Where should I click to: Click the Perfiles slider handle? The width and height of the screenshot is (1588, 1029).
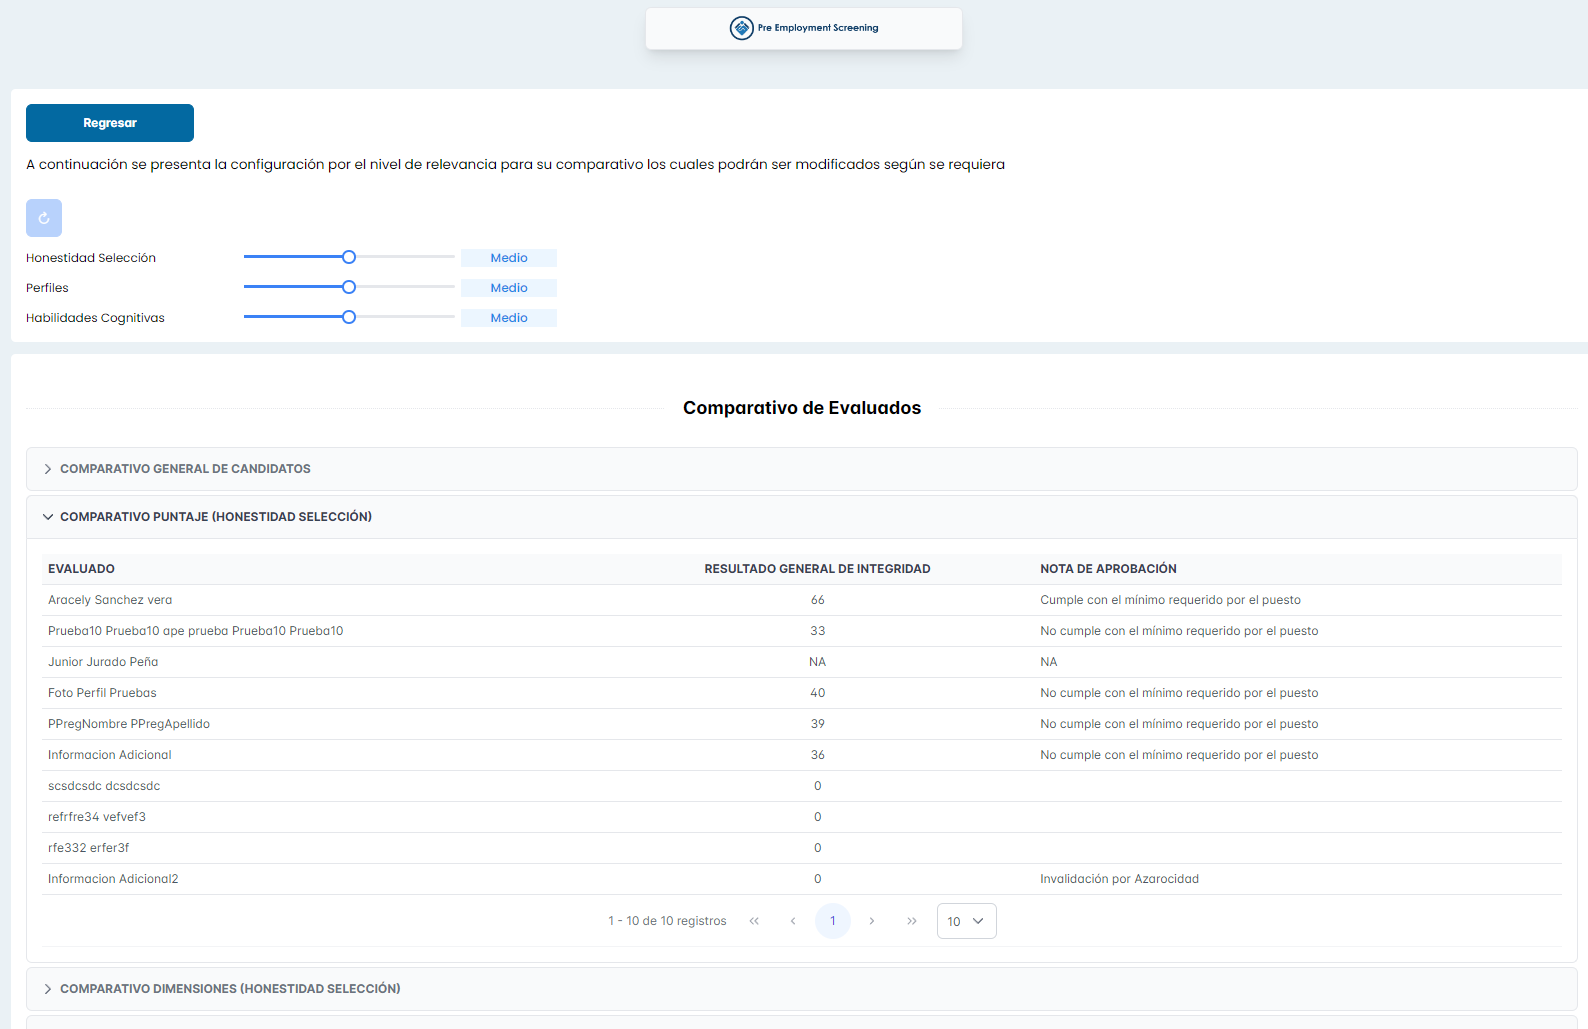[349, 287]
